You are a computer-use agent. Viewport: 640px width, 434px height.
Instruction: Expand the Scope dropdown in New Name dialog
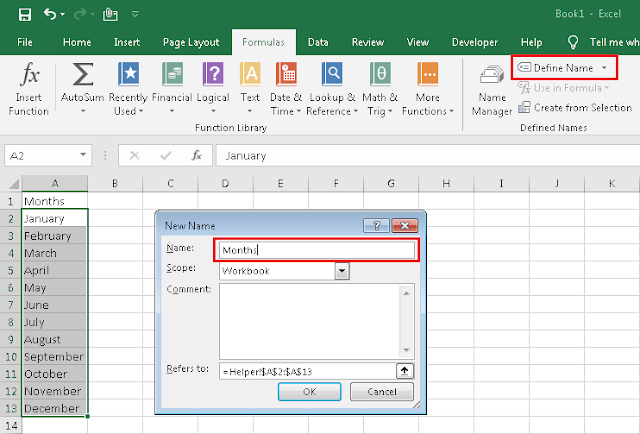[x=342, y=271]
